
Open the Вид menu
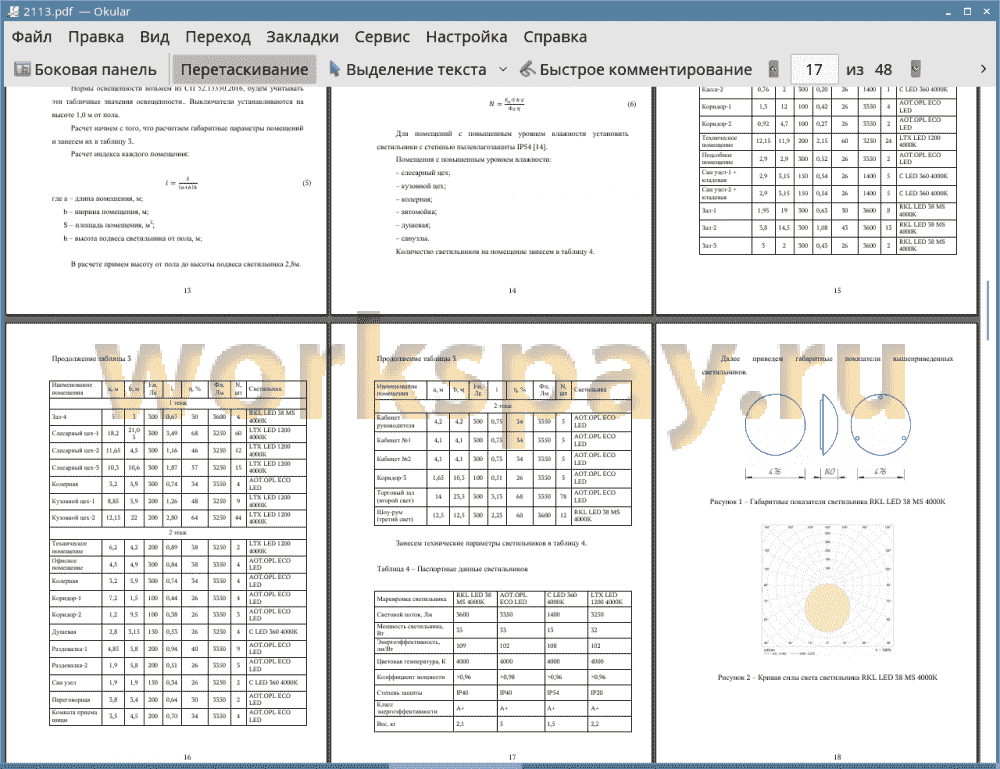154,37
